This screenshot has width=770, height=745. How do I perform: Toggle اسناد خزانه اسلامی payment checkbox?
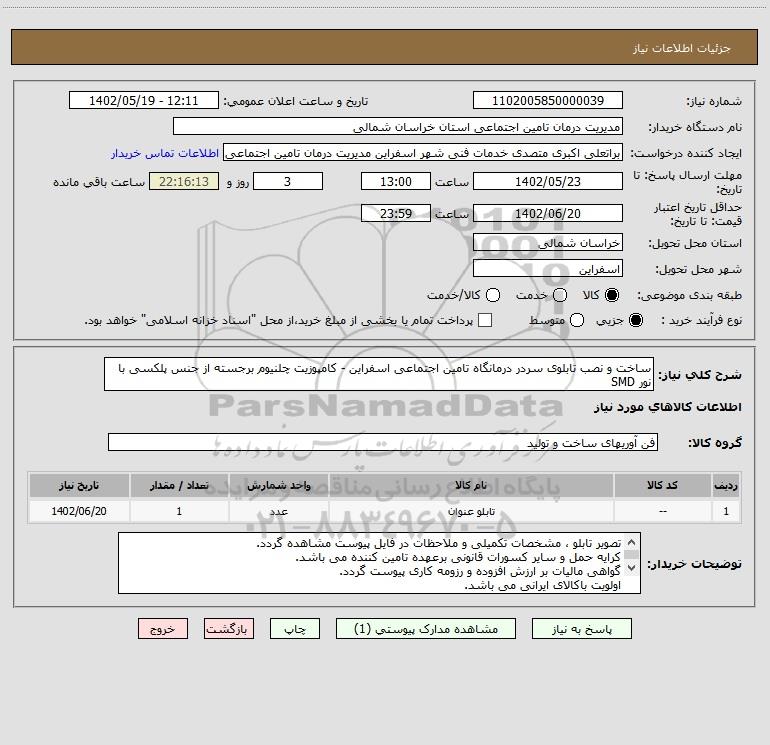(485, 320)
